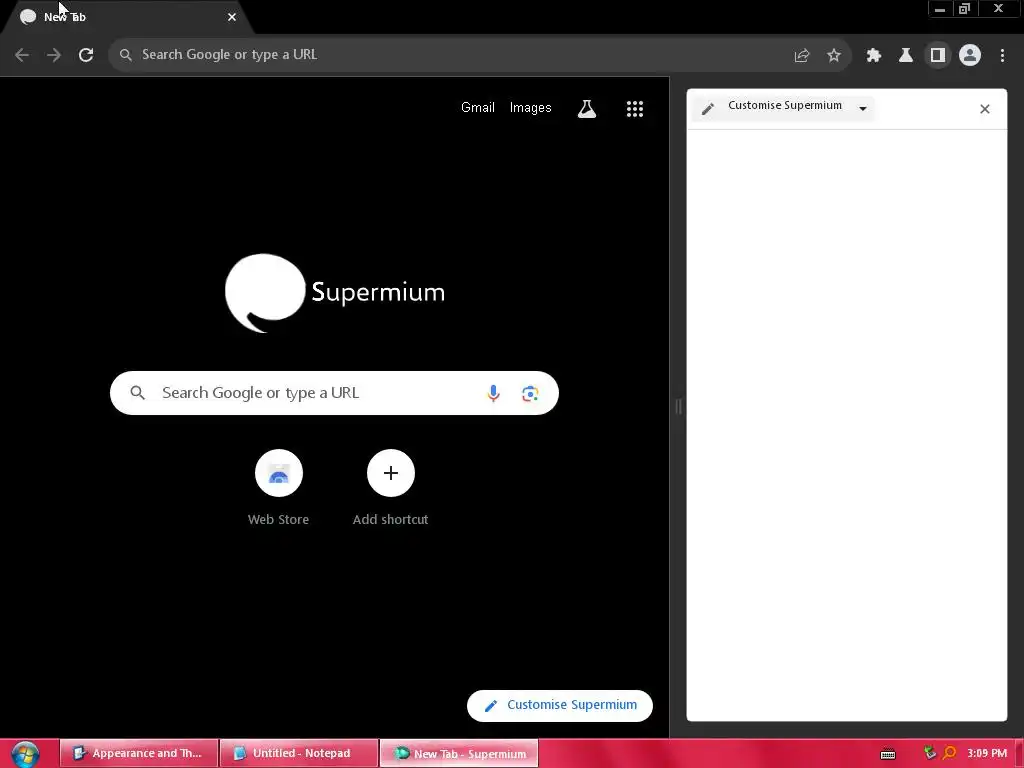
Task: Click New Tab - Supermium taskbar button
Action: 459,753
